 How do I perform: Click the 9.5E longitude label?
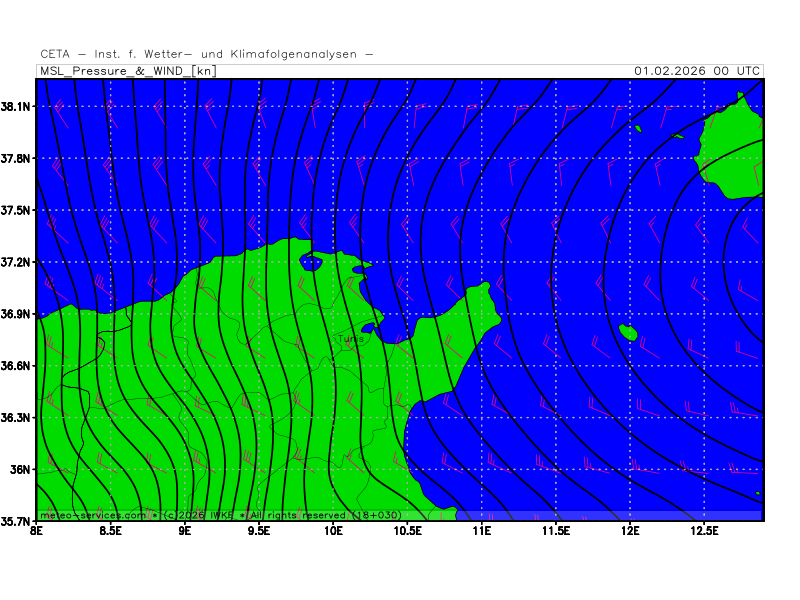pyautogui.click(x=259, y=531)
